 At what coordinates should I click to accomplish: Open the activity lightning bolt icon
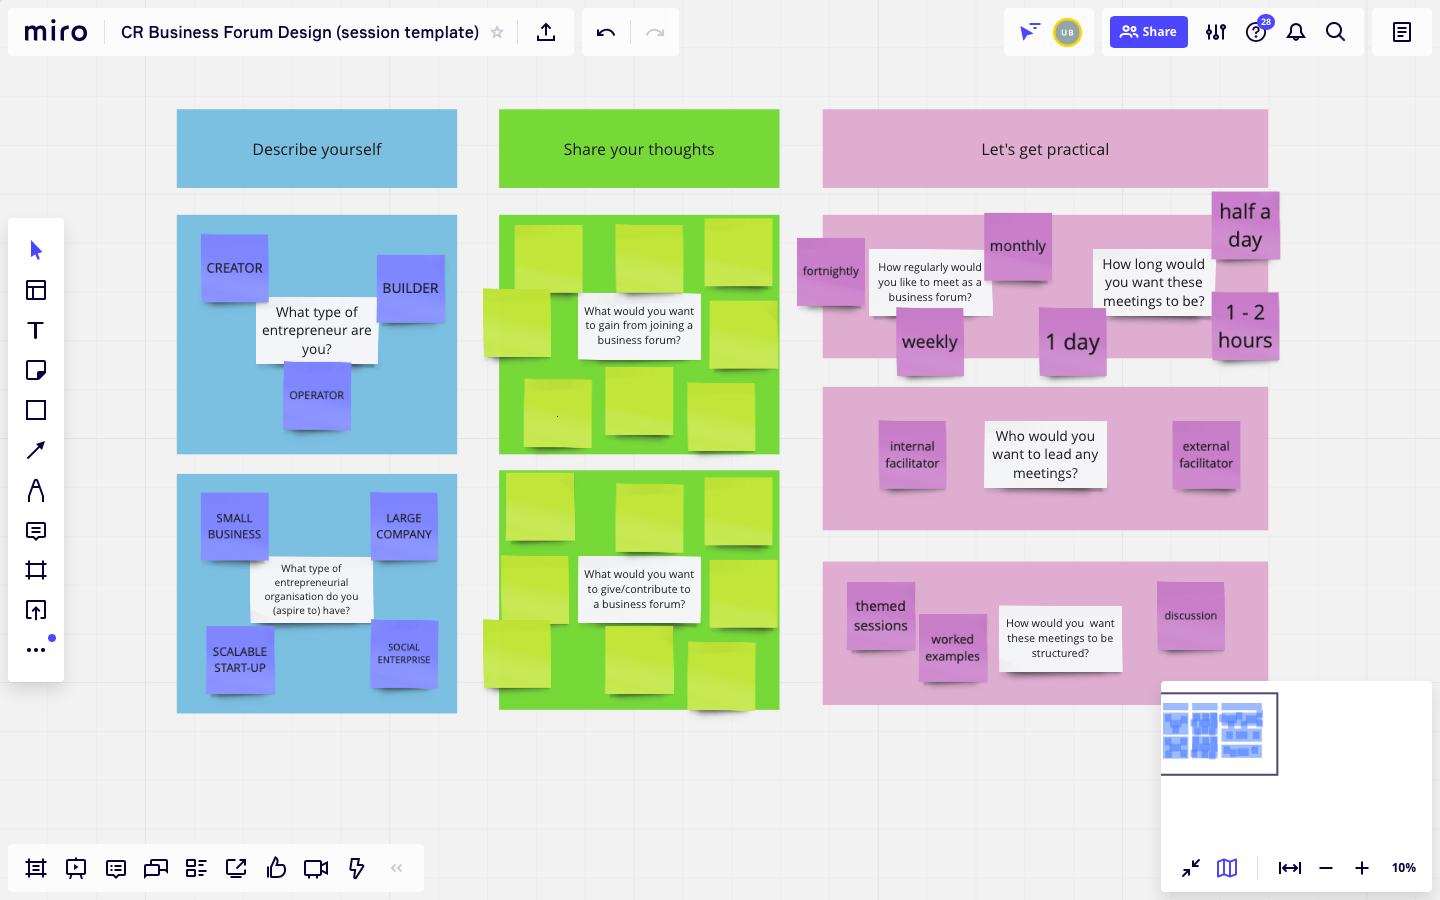click(x=356, y=868)
